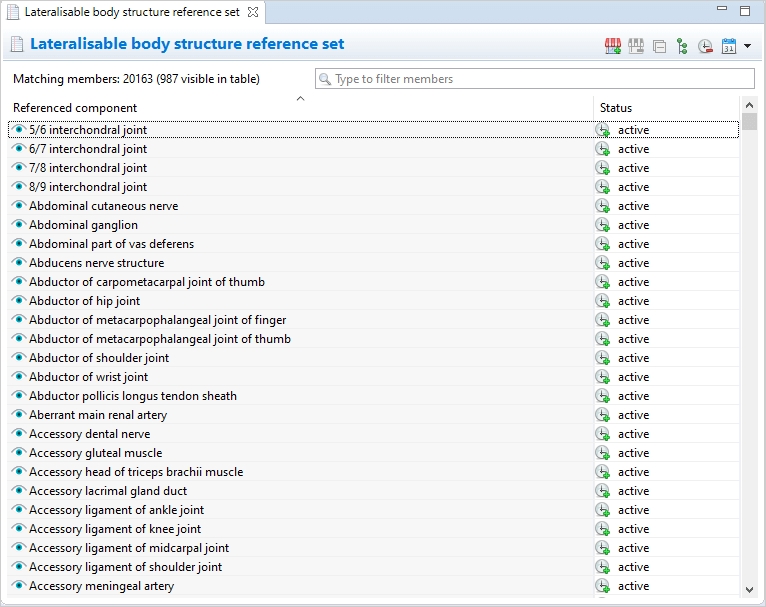The width and height of the screenshot is (766, 607).
Task: Click the clock with red minus icon
Action: click(705, 46)
